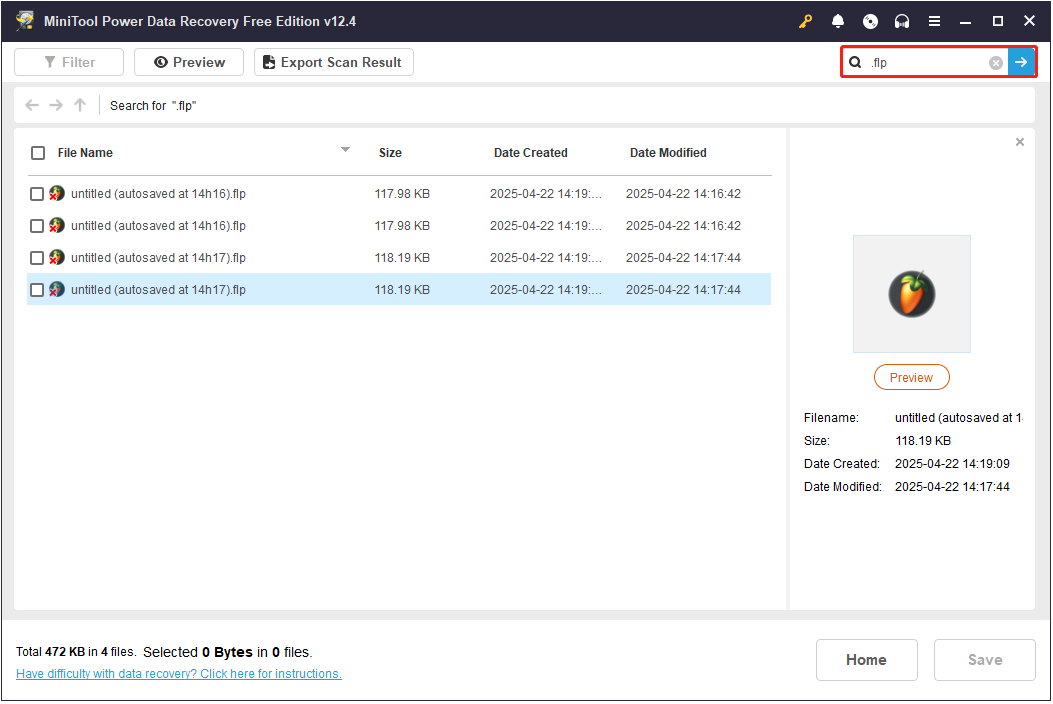The width and height of the screenshot is (1053, 704).
Task: Click the blue search arrow button
Action: pos(1021,62)
